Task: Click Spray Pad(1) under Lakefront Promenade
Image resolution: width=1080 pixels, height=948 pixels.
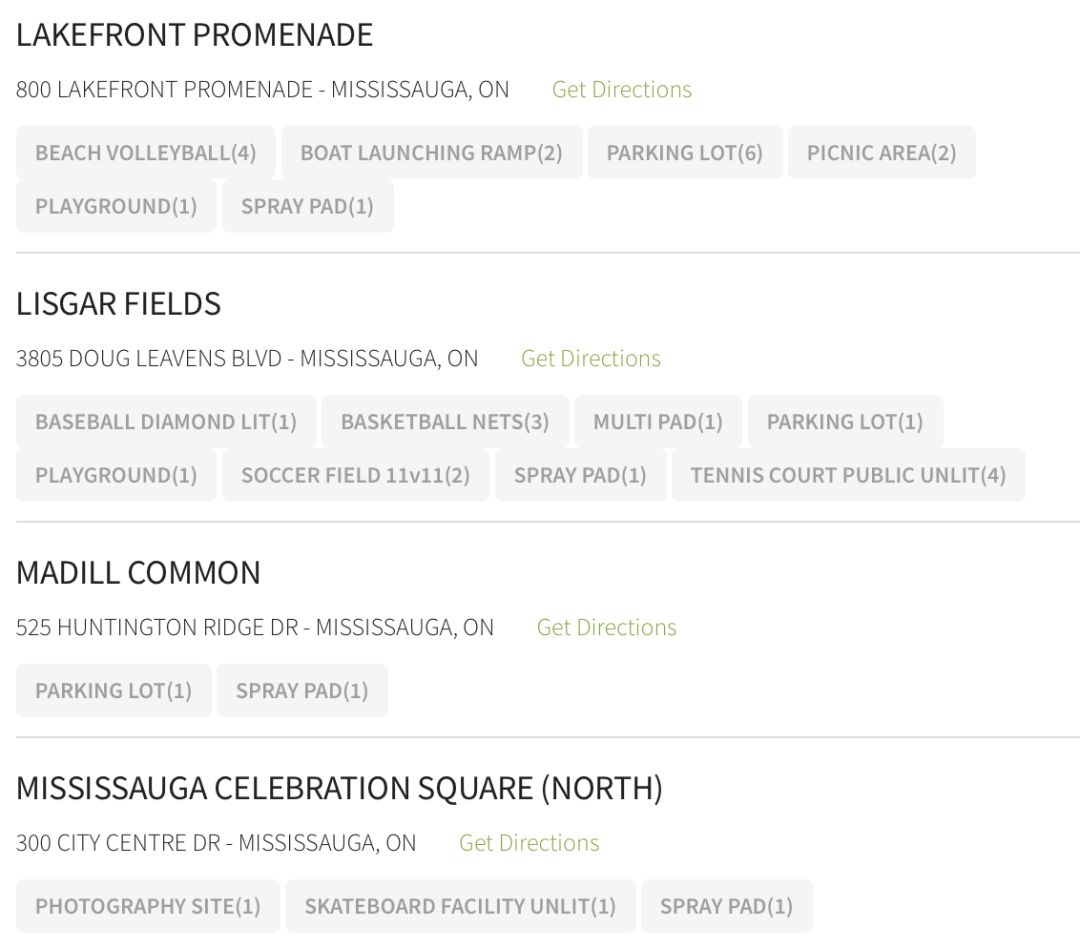Action: point(307,206)
